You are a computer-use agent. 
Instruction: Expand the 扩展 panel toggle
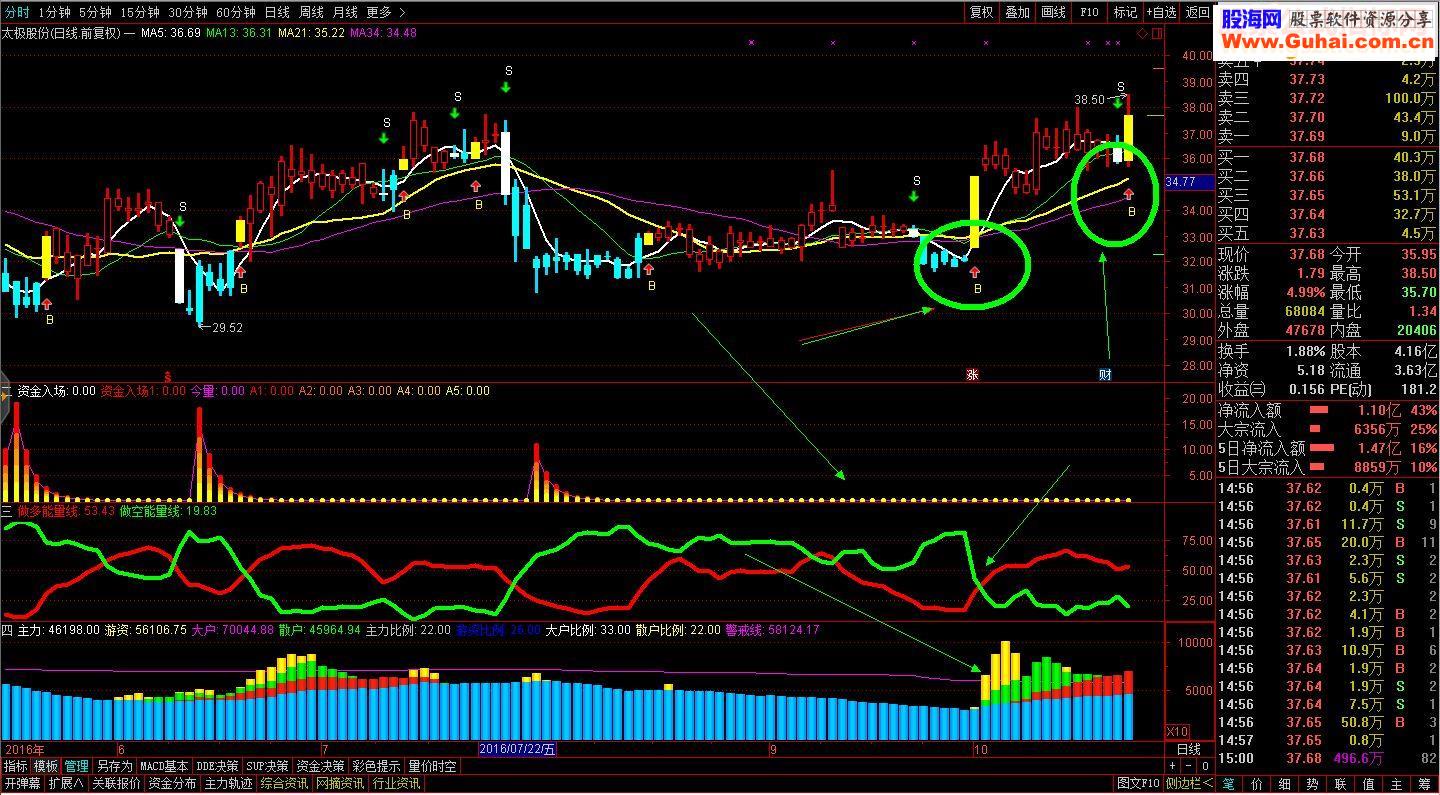(66, 784)
